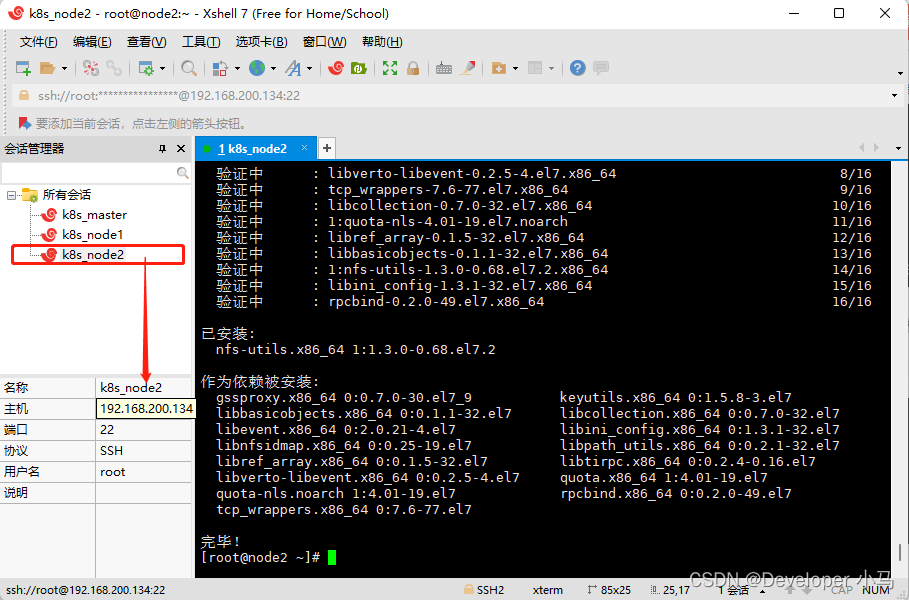Select the k8s_node1 session

point(93,235)
